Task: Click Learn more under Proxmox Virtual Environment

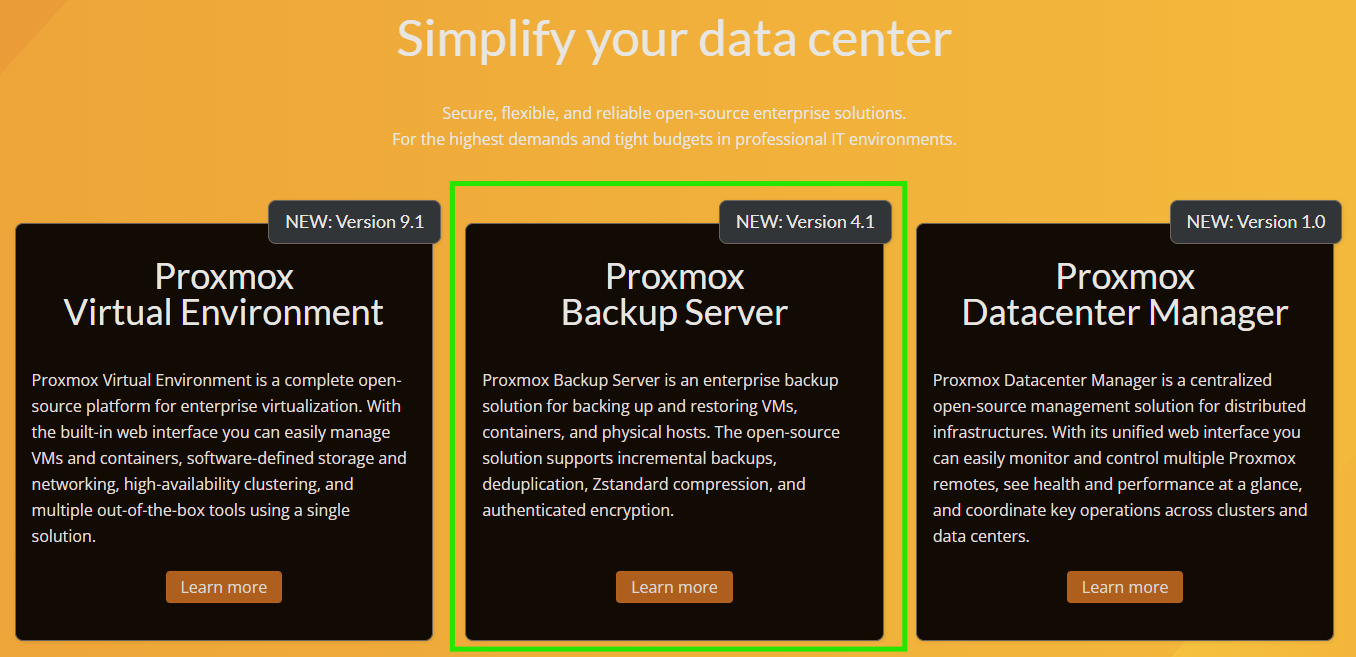Action: click(x=223, y=587)
